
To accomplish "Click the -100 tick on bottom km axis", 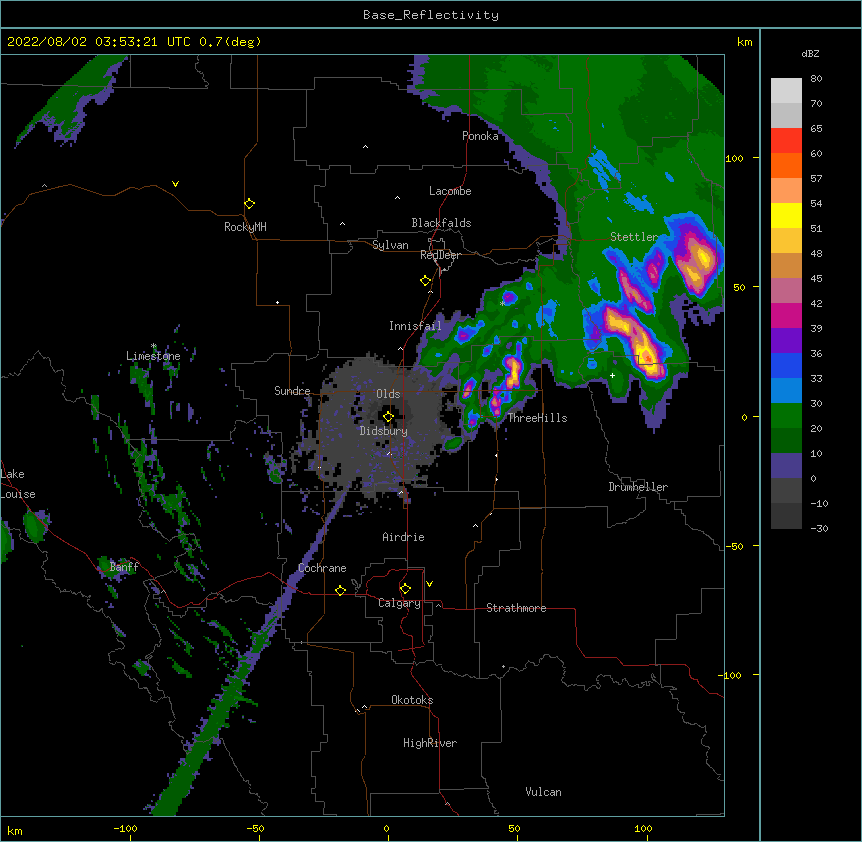I will pyautogui.click(x=125, y=829).
